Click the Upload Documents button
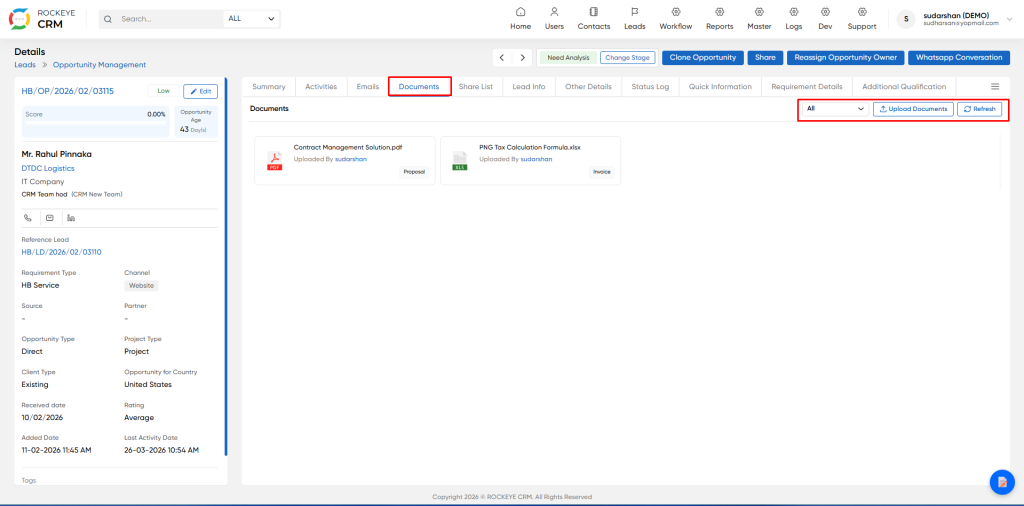The height and width of the screenshot is (506, 1024). point(913,109)
